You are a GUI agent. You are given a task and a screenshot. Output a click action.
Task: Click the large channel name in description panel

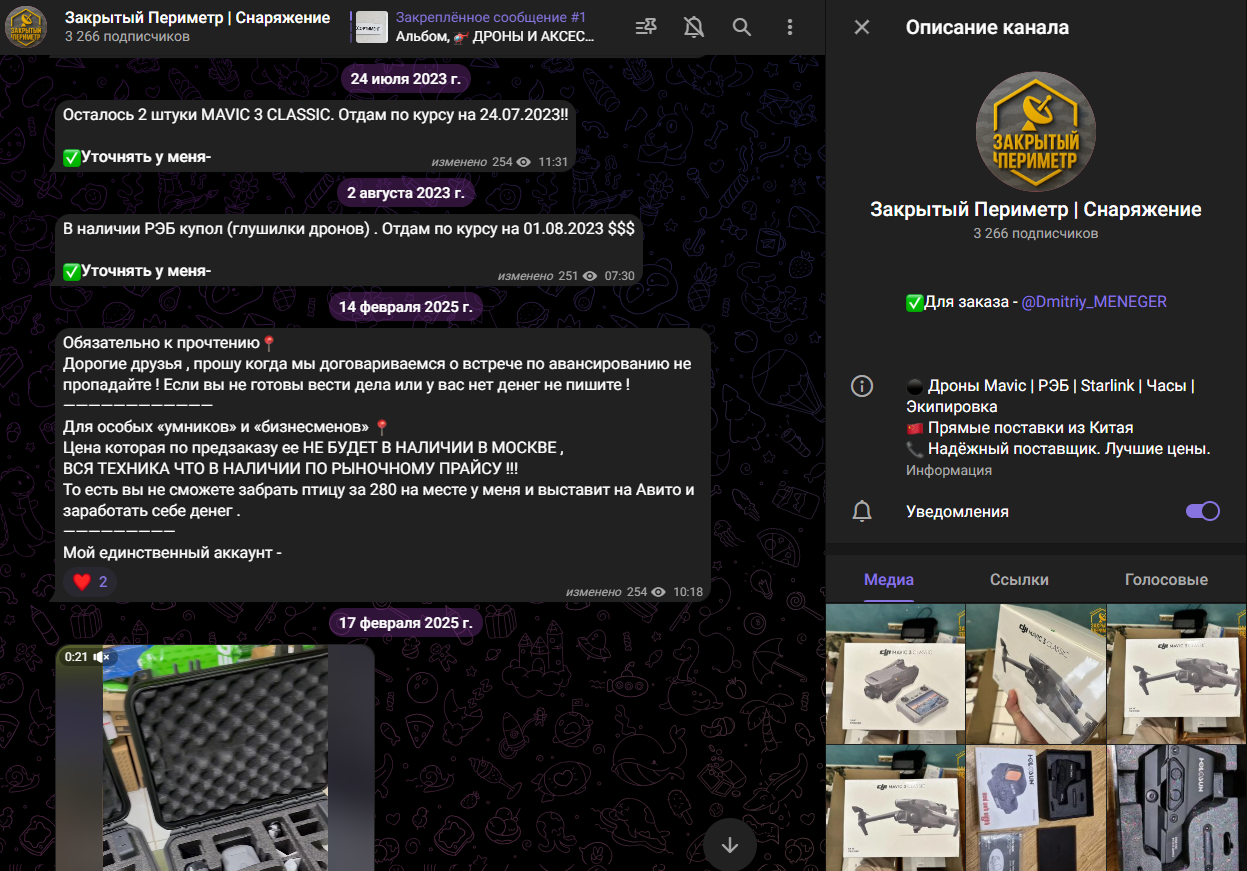click(x=1036, y=209)
